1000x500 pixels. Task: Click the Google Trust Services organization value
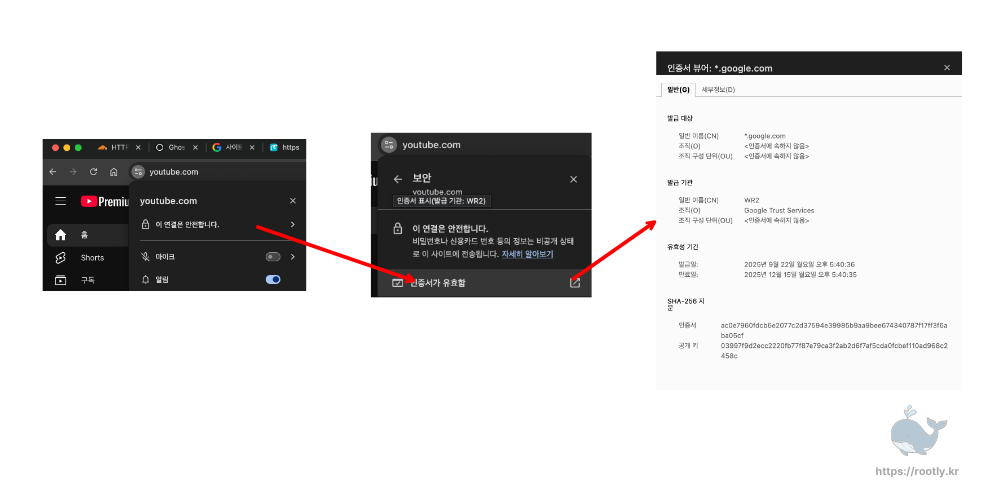[779, 210]
